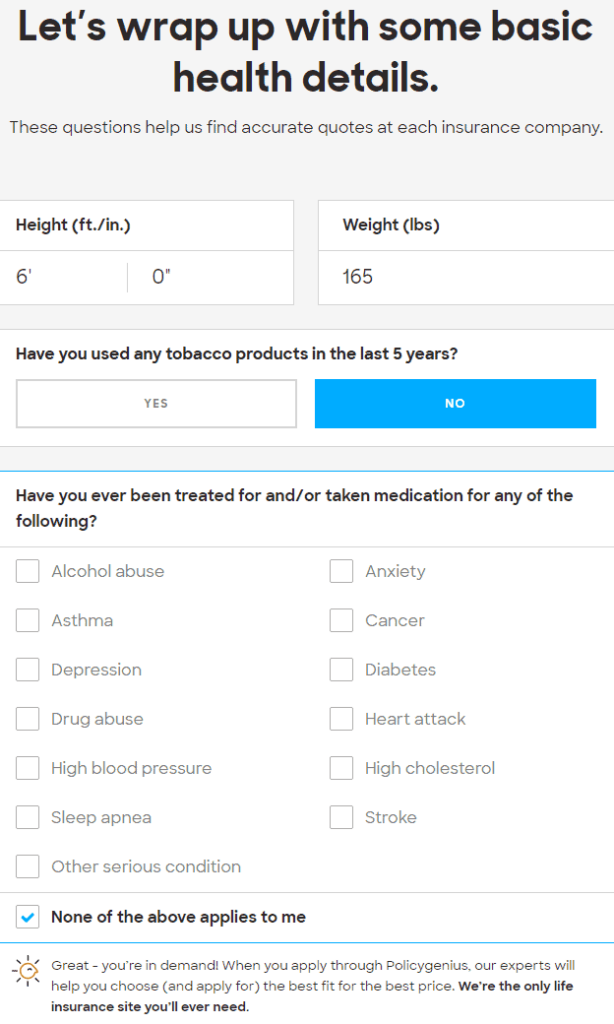This screenshot has width=614, height=1024.
Task: Select the Stroke checkbox
Action: 341,817
